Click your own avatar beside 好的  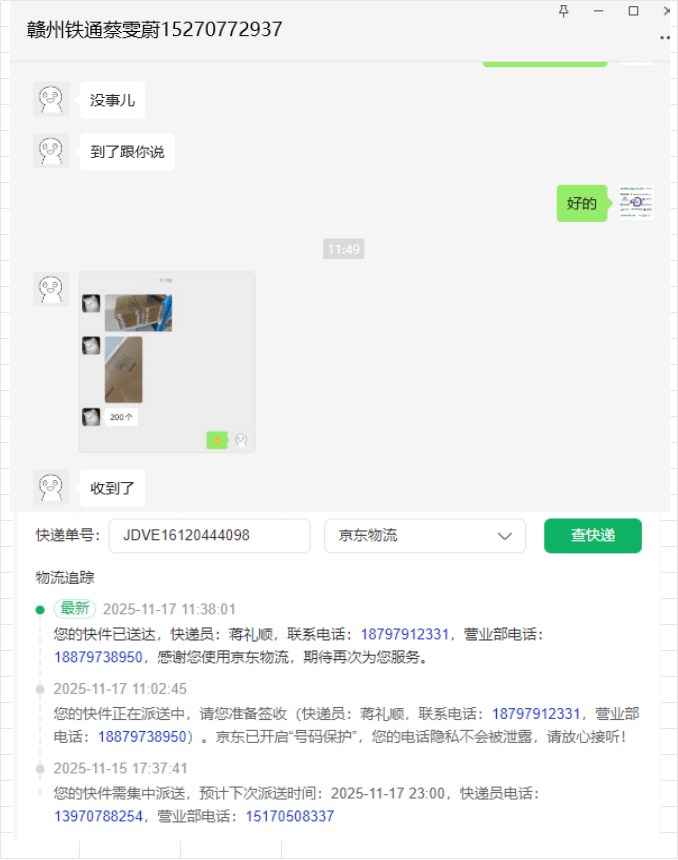[636, 203]
